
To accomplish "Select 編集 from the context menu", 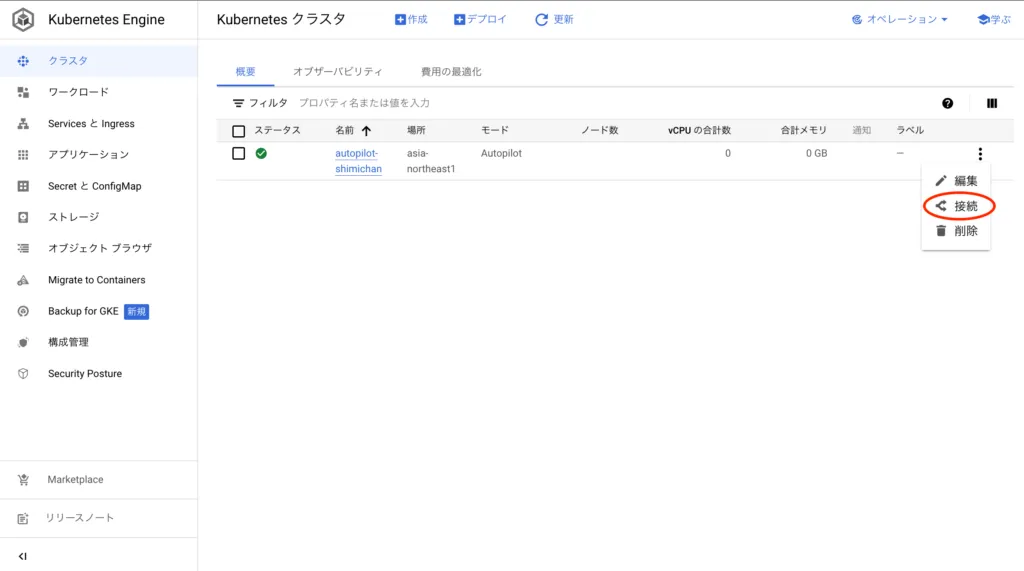I will (956, 181).
